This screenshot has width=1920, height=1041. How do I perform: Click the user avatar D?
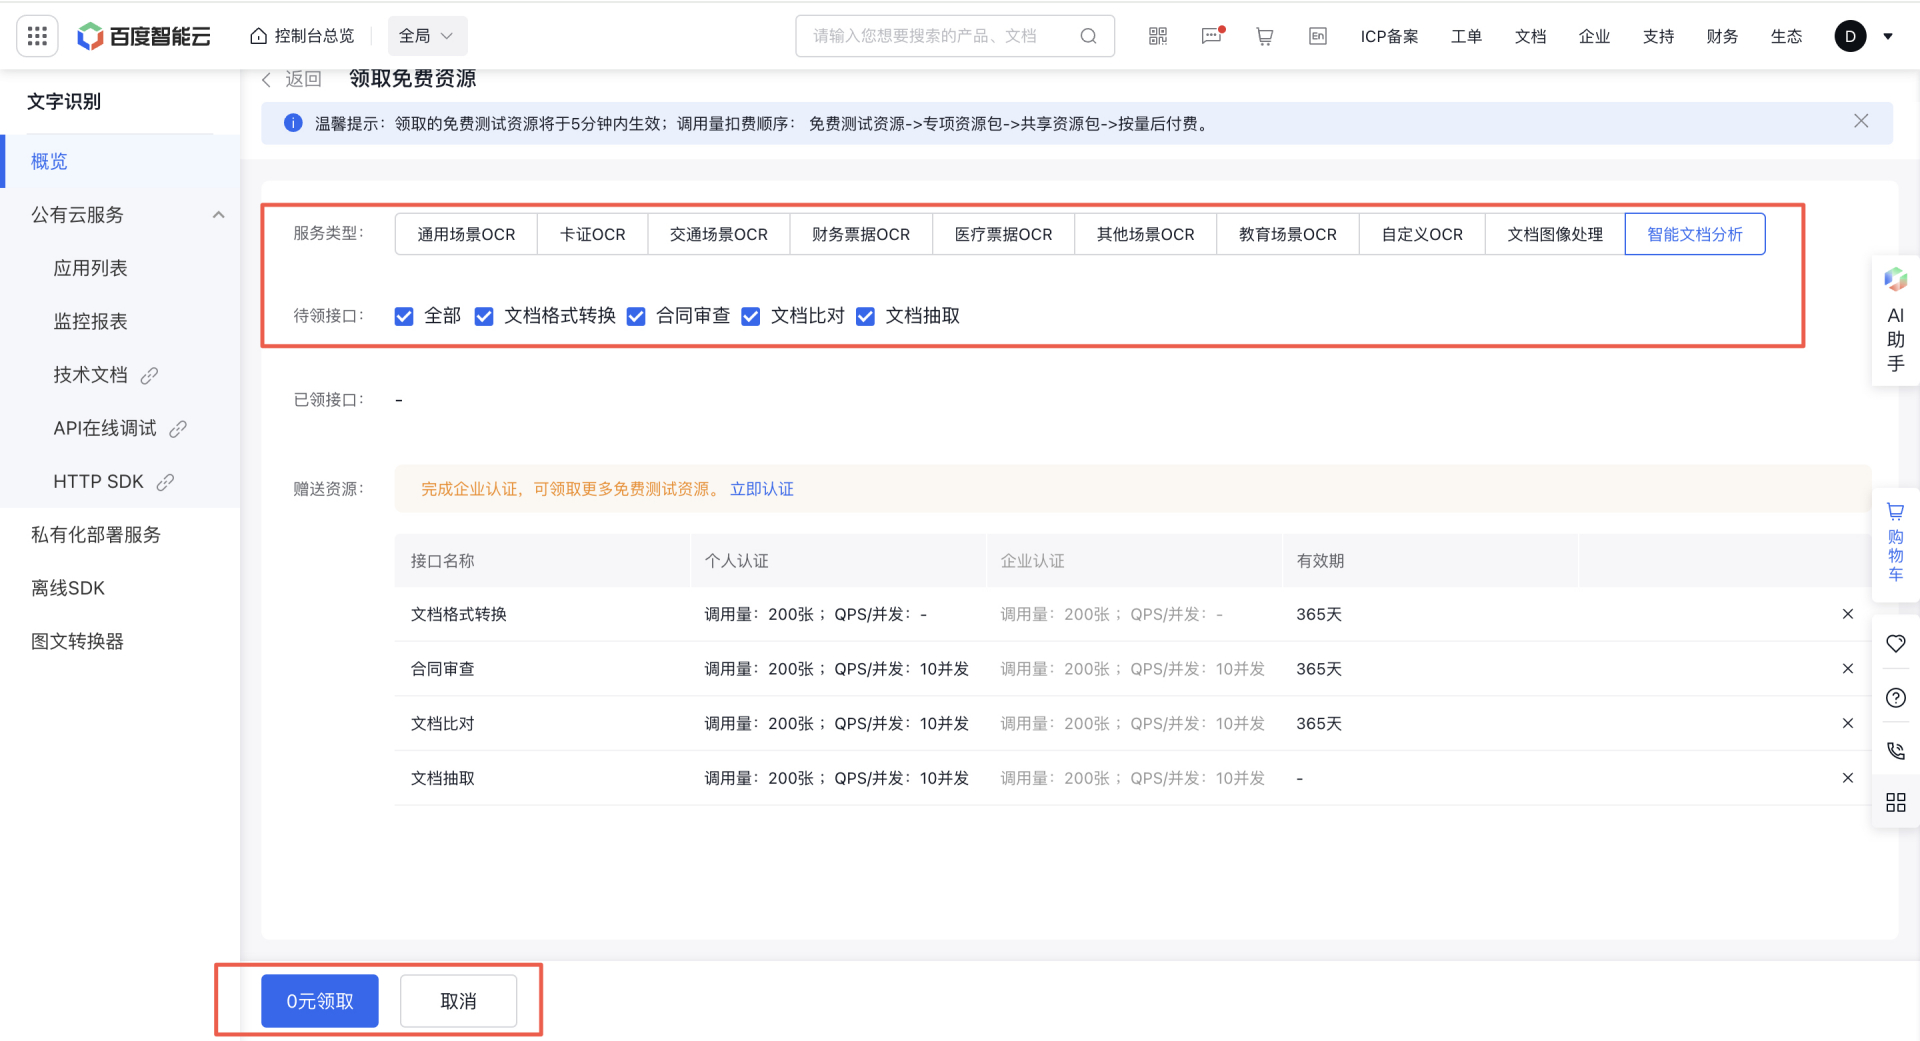click(1850, 36)
